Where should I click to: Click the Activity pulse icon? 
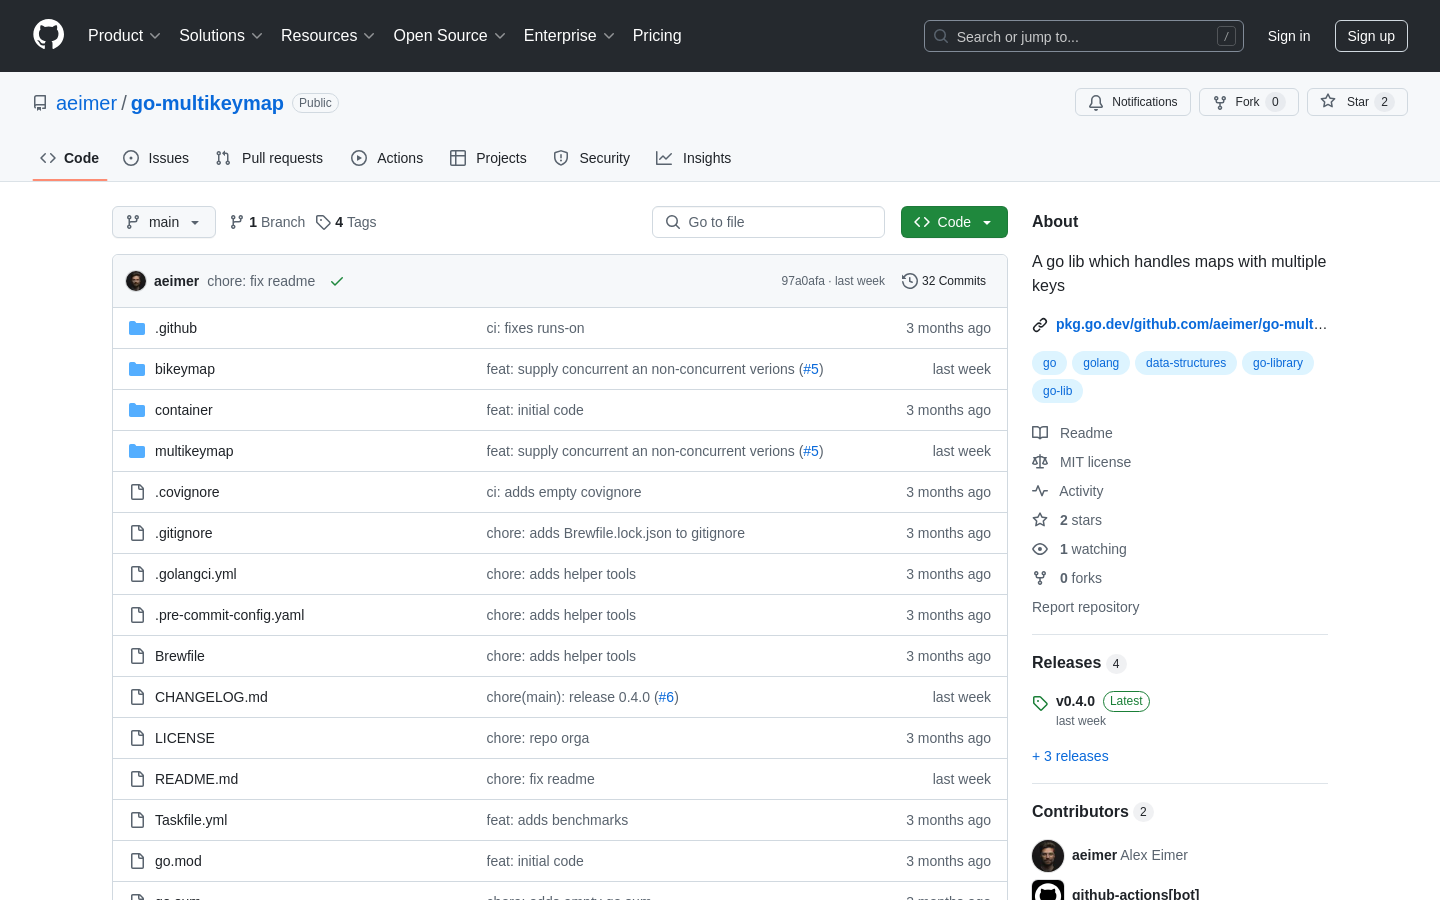tap(1040, 491)
